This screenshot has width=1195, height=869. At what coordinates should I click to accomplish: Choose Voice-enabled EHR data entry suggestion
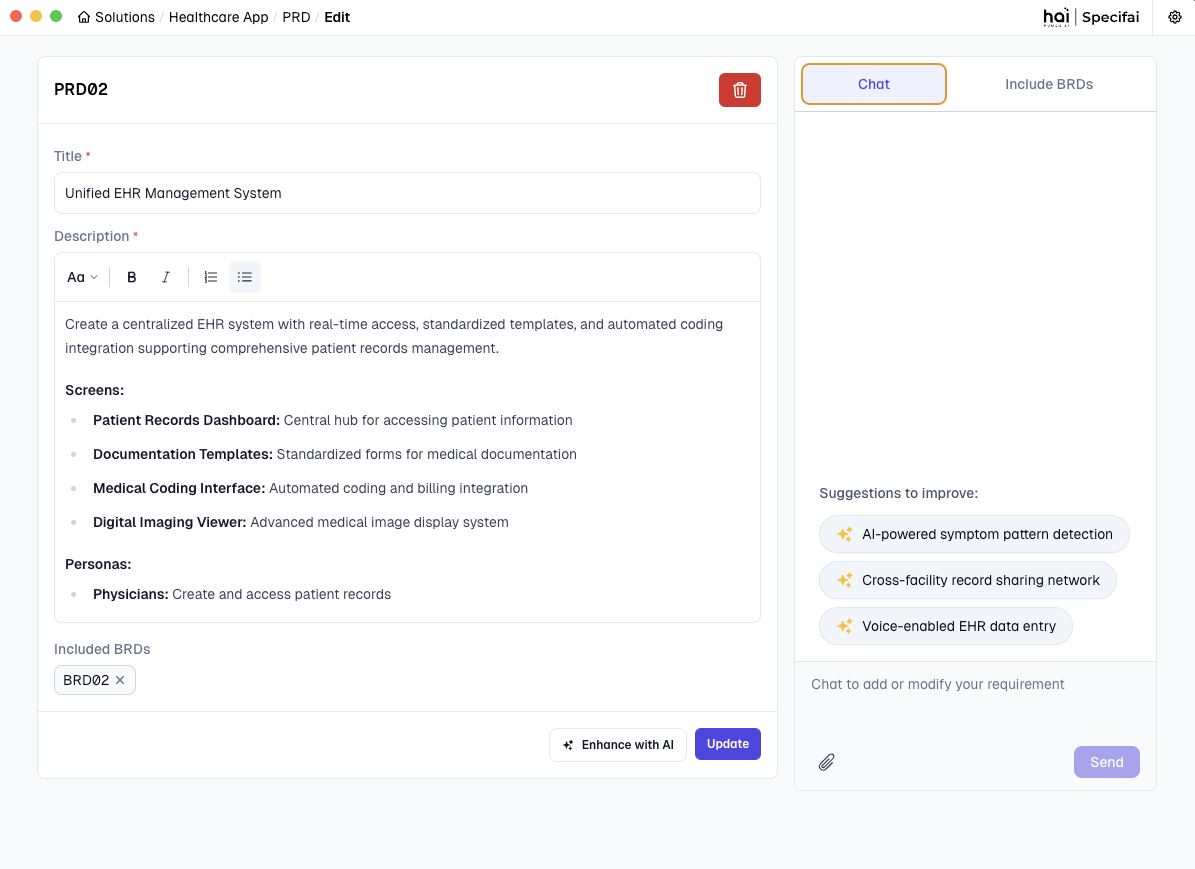click(x=945, y=626)
